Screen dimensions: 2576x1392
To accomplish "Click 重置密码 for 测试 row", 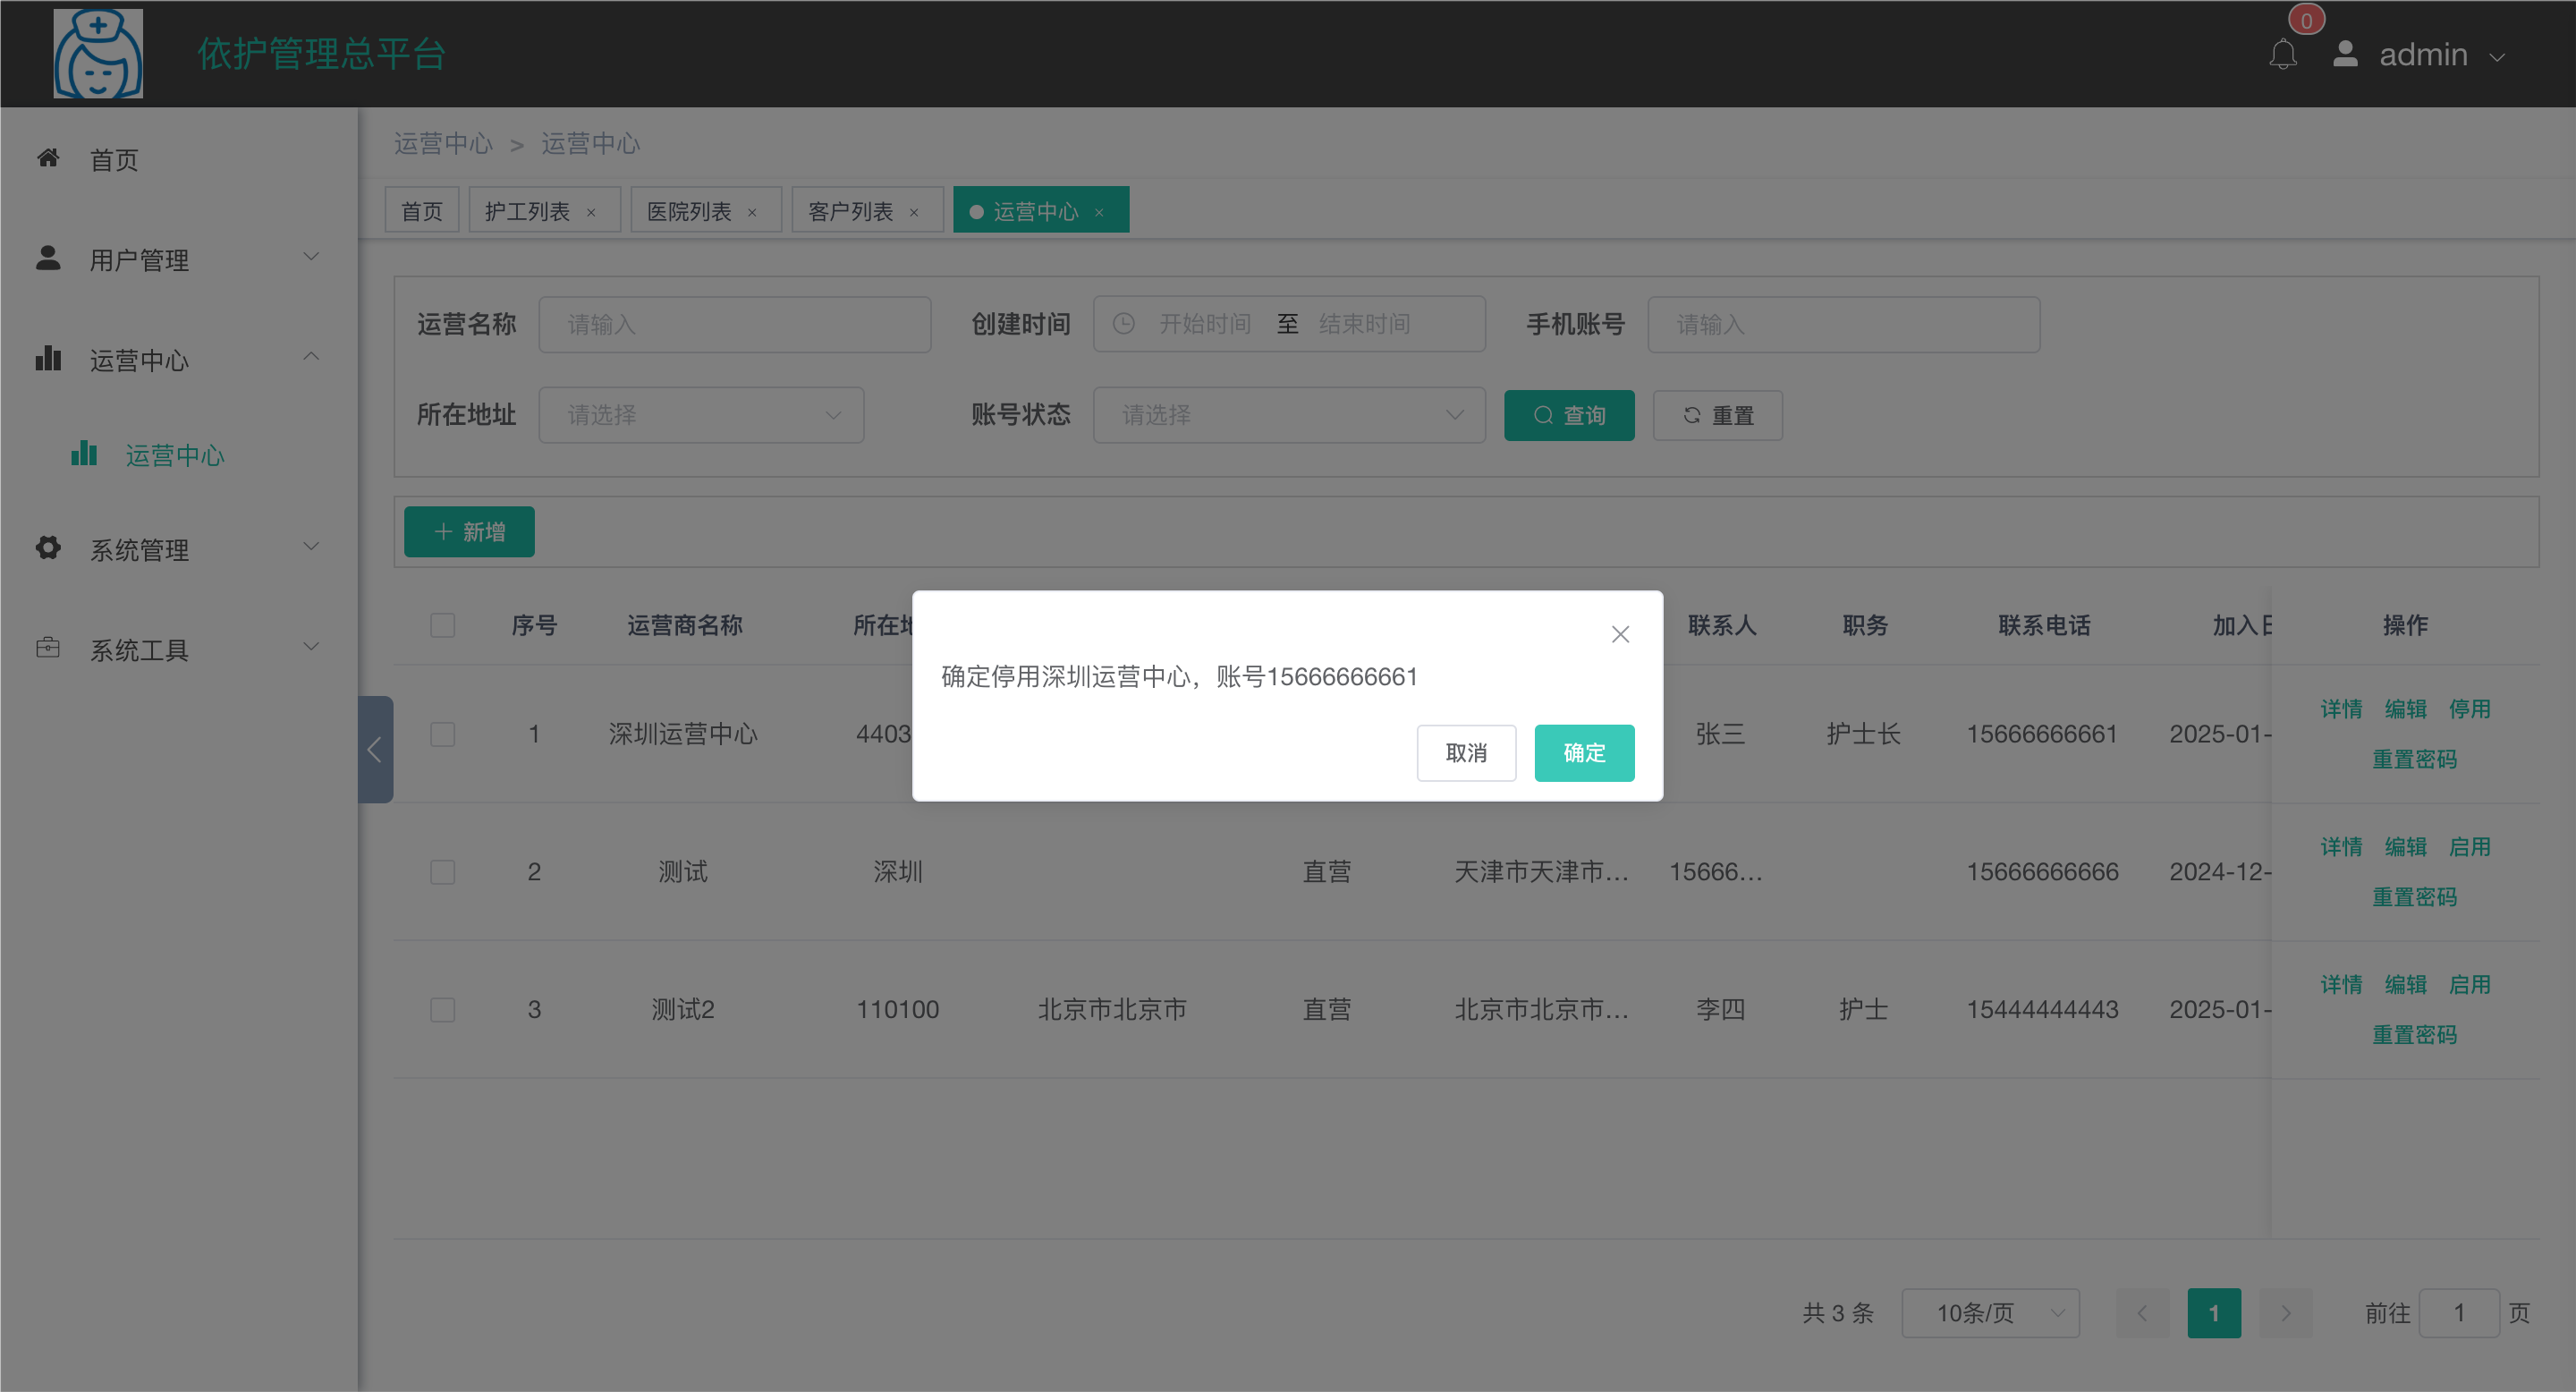I will point(2414,897).
